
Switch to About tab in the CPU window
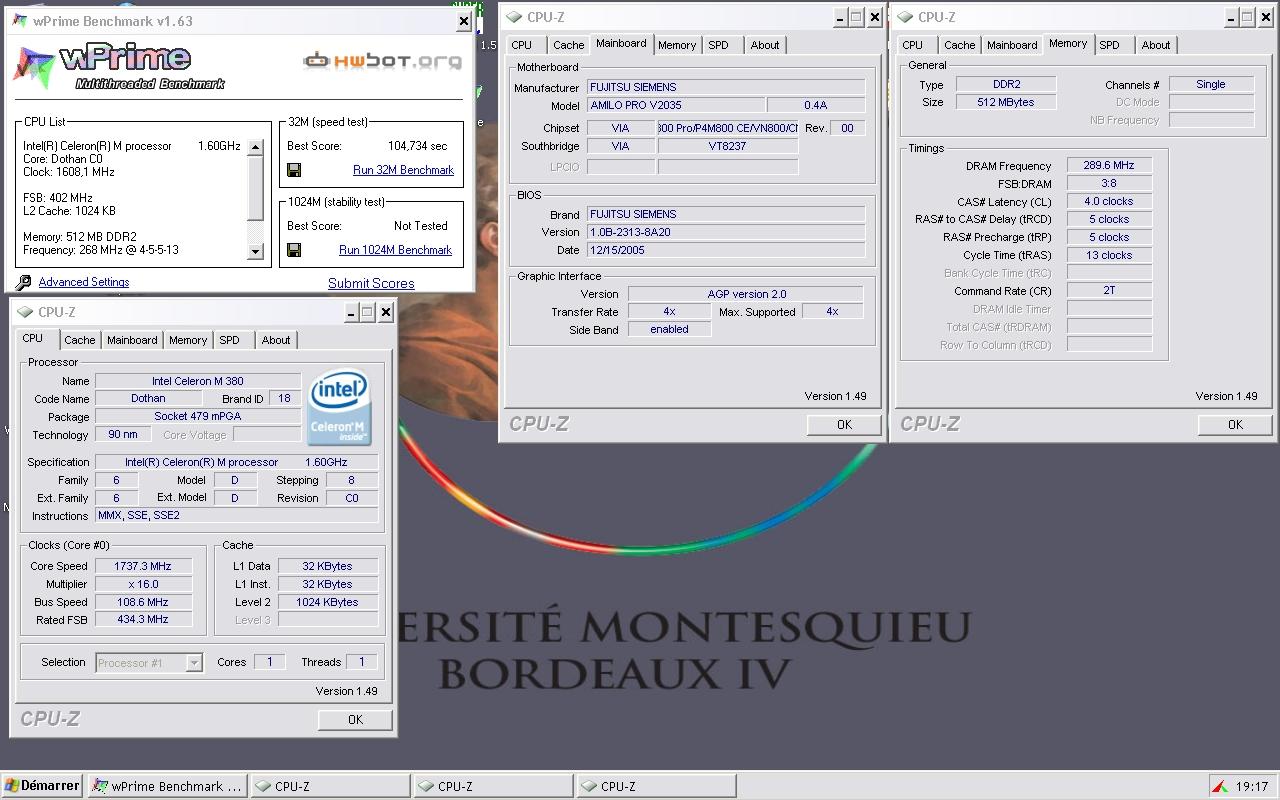pos(276,340)
